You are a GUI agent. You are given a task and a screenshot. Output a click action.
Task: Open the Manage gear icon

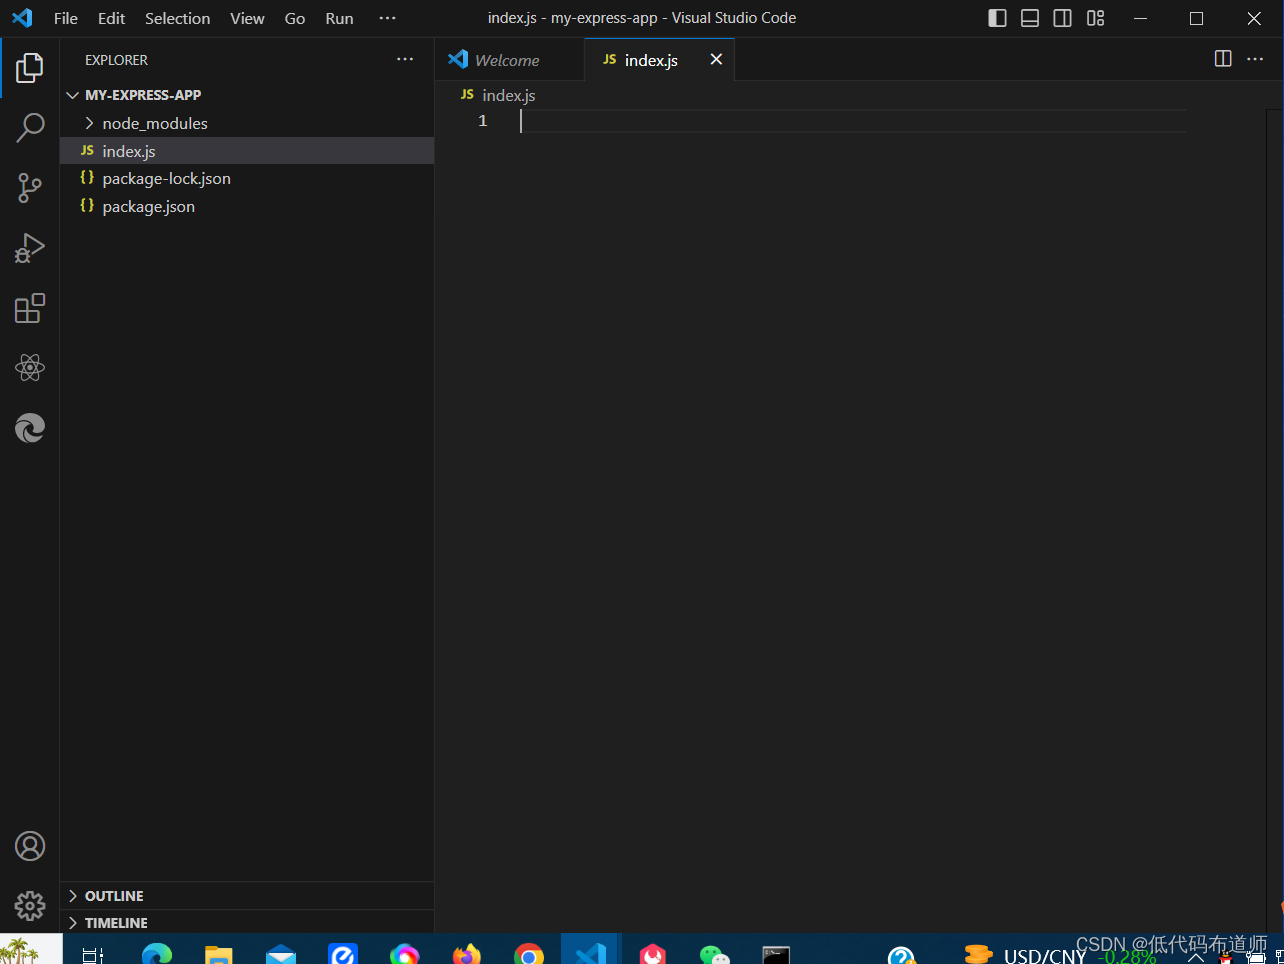(30, 906)
